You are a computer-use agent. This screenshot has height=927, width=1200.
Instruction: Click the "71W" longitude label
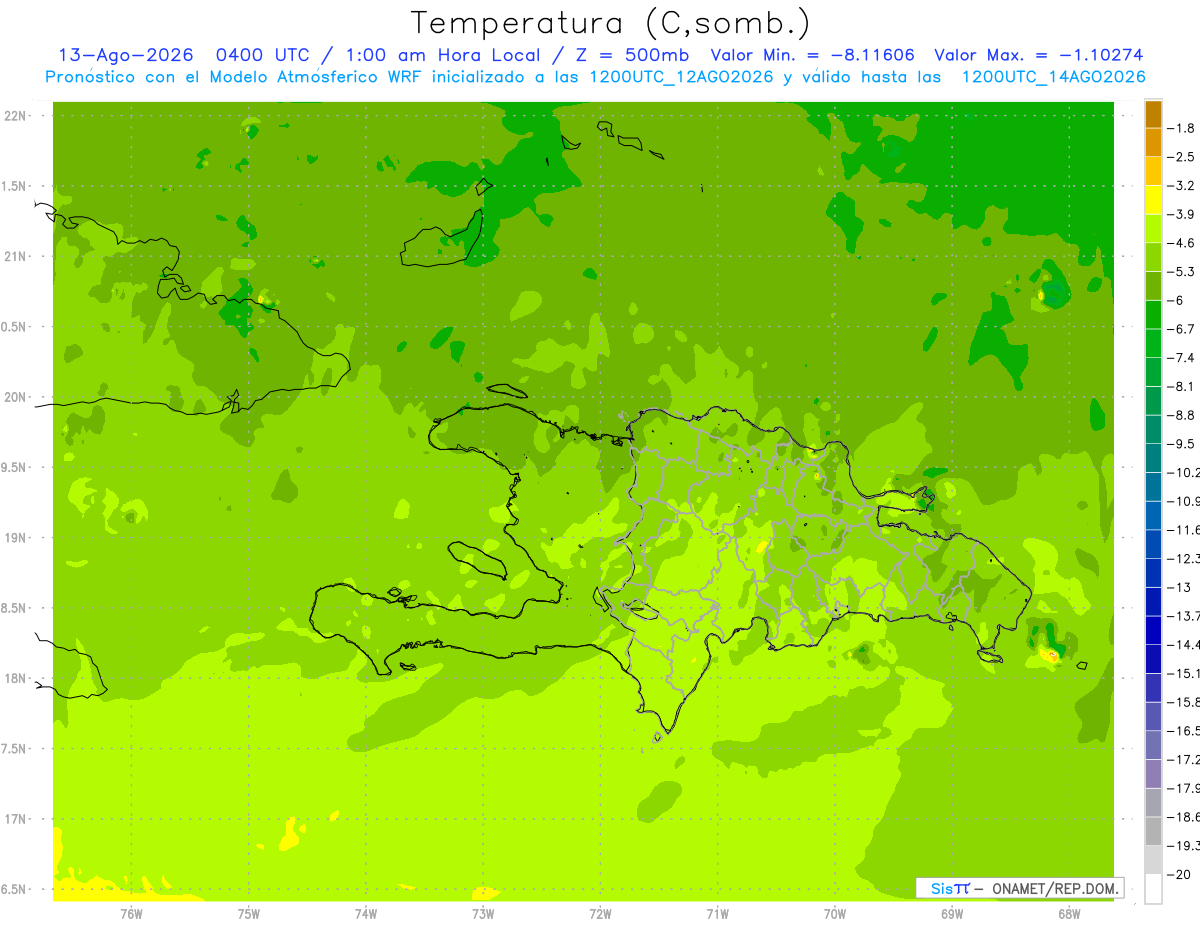pos(717,914)
